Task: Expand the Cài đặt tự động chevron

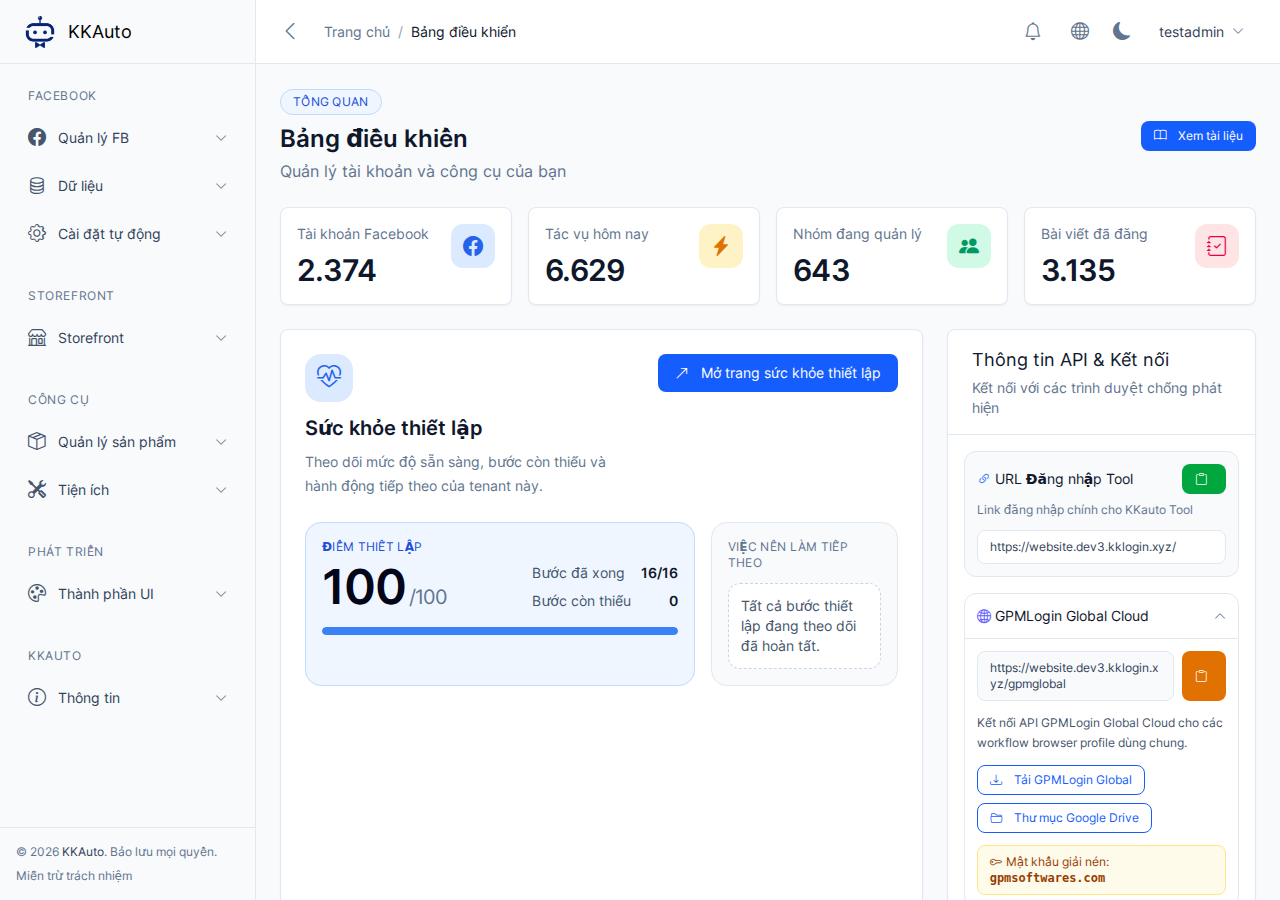Action: point(221,234)
